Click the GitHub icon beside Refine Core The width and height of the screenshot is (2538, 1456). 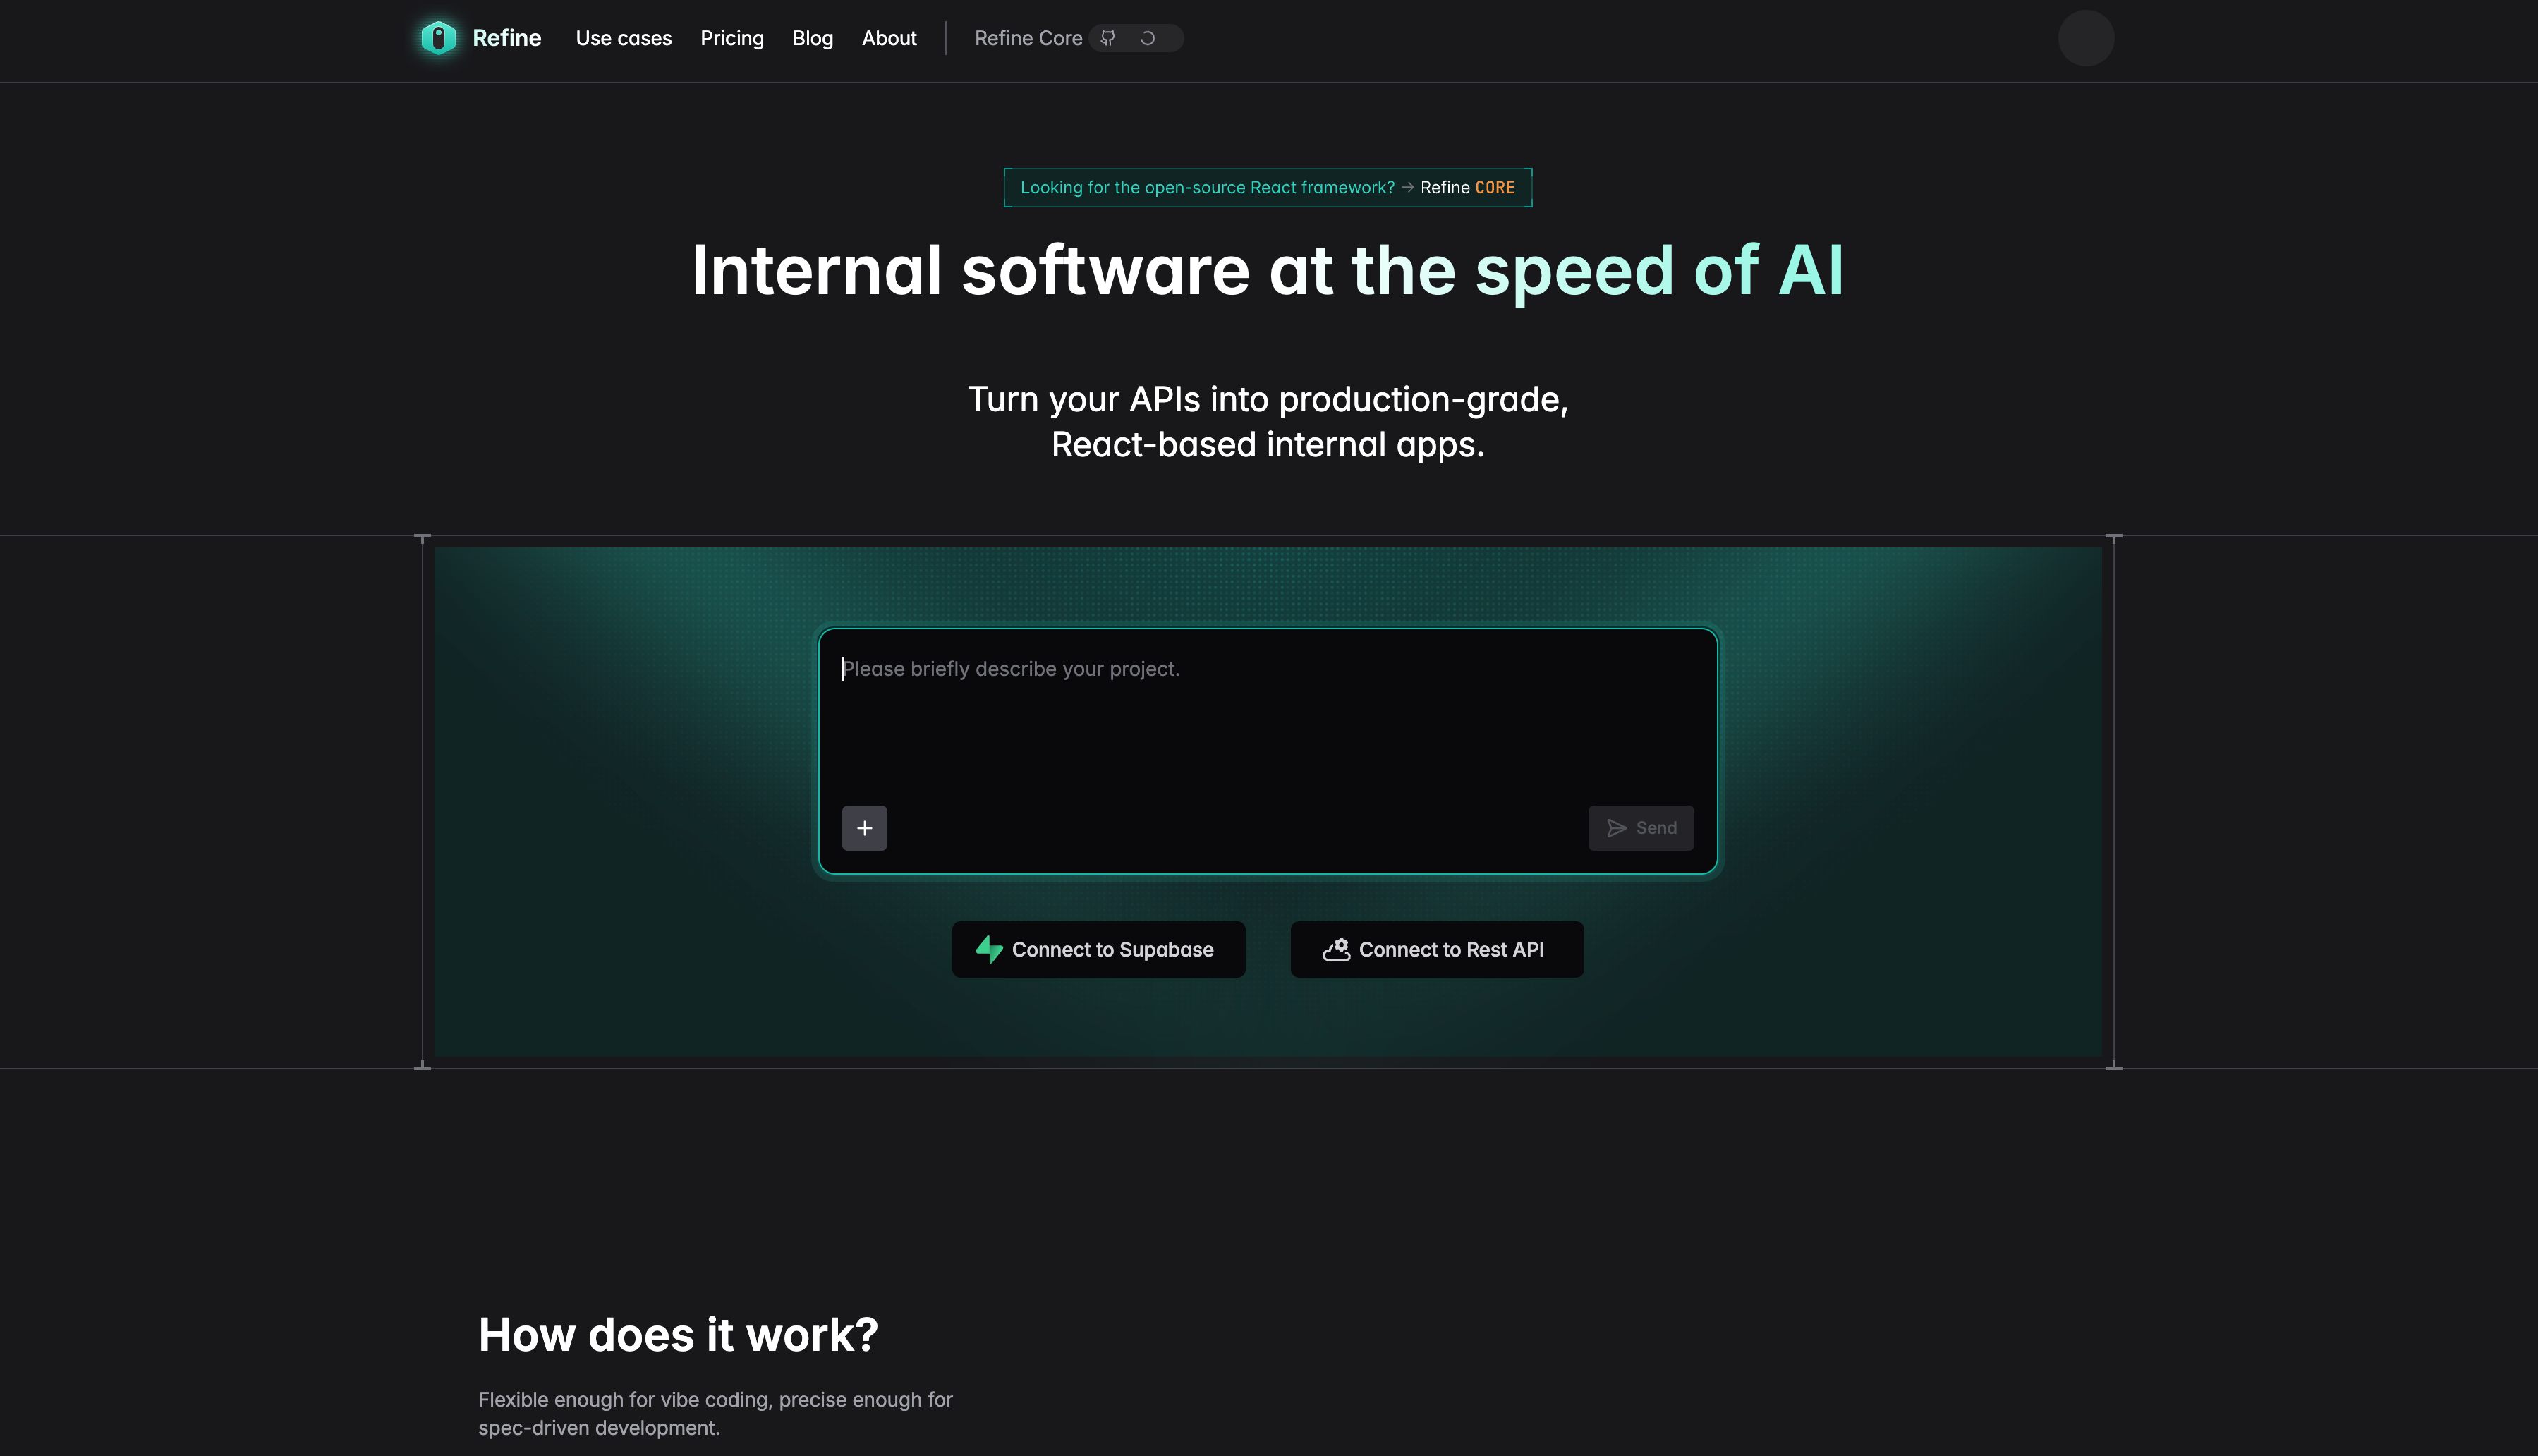(x=1108, y=38)
